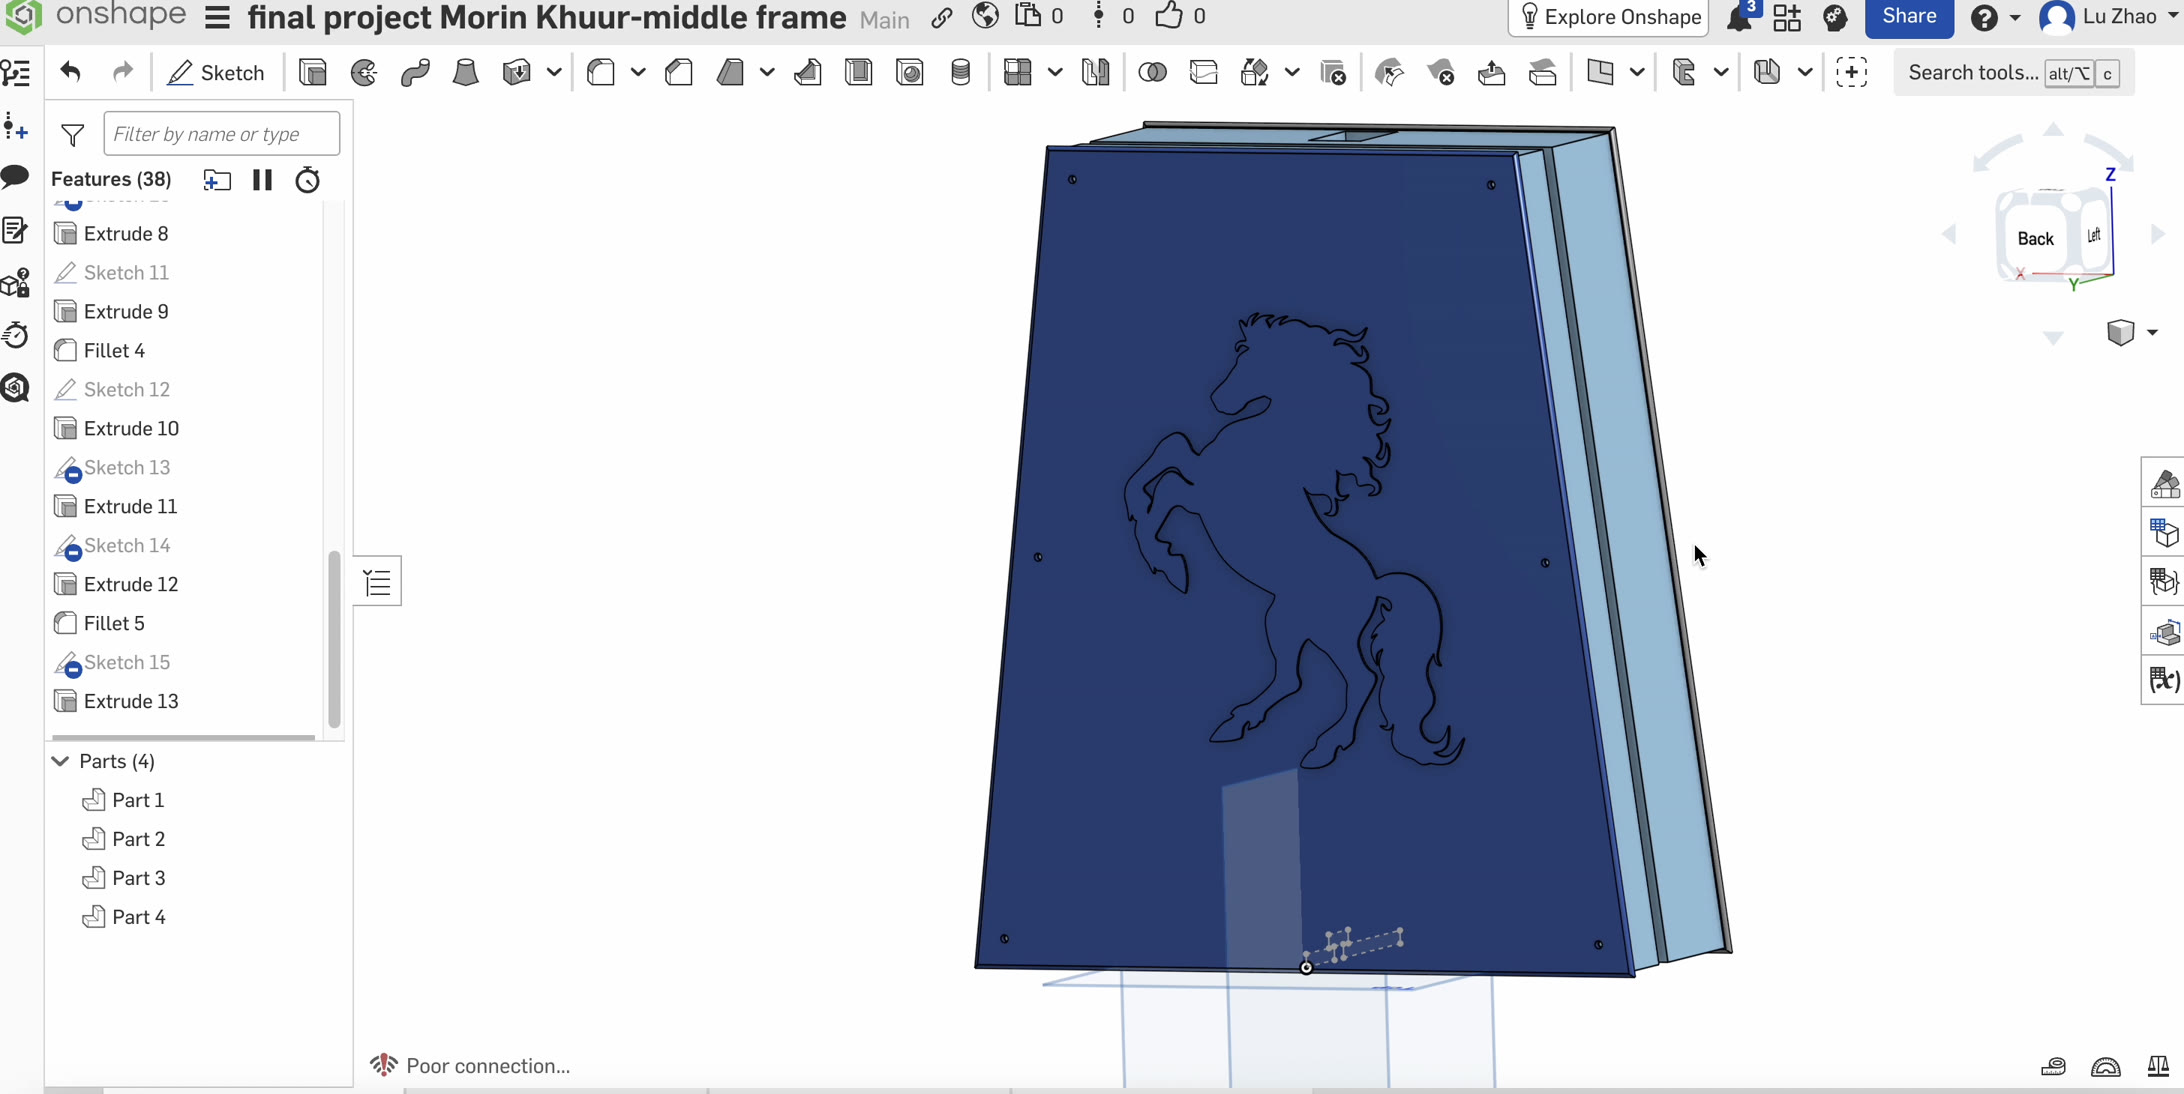Select the Boolean tool
This screenshot has width=2184, height=1094.
[x=1153, y=72]
